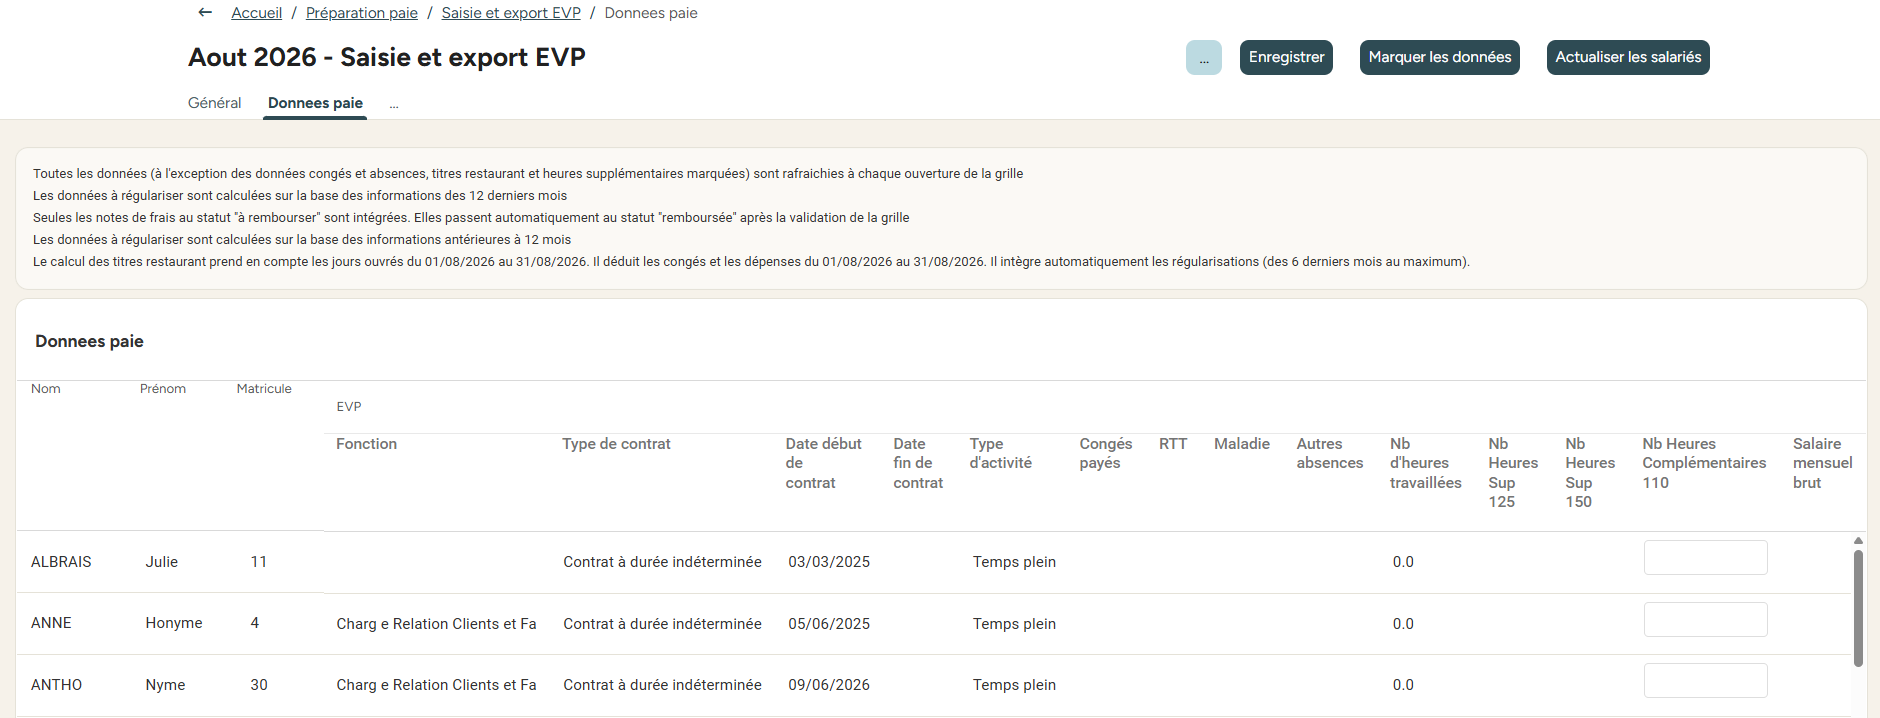Click the Nyme first name cell
Viewport: 1880px width, 718px height.
click(165, 685)
